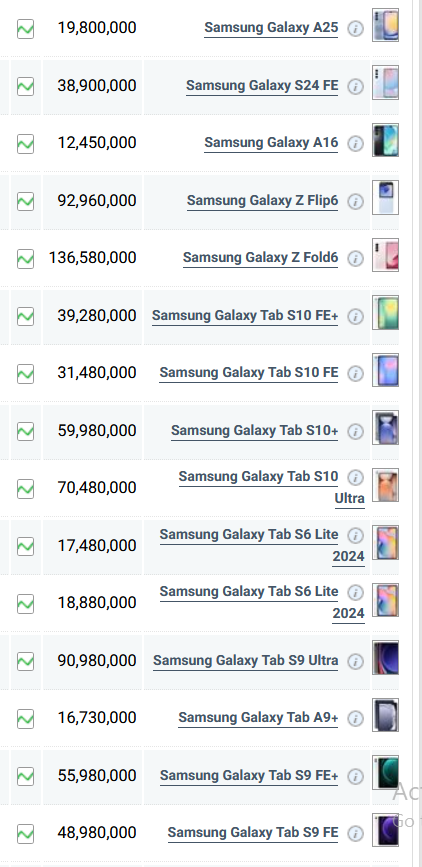Open price chart icon for Tab S9 Ultra
Viewport: 422px width, 867px height.
point(25,661)
